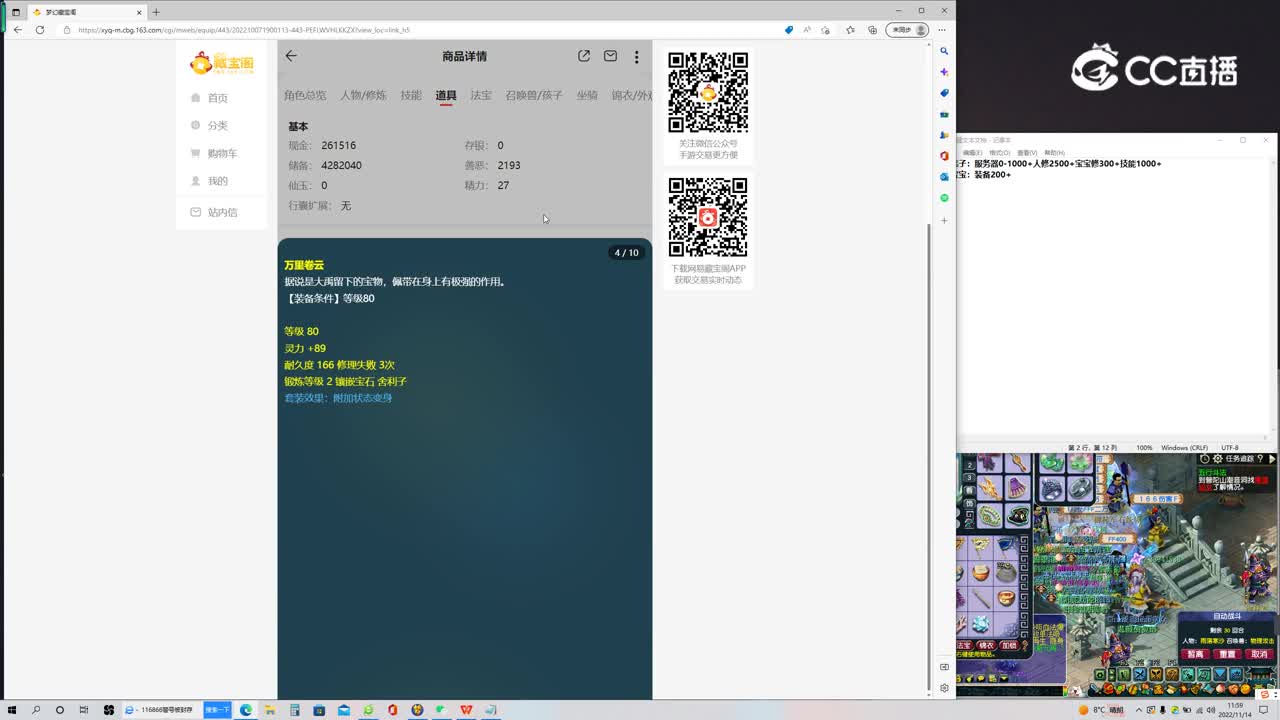Click the gear icon on the 任务追踪 panel
Screen dimensions: 1280x720
(1218, 460)
